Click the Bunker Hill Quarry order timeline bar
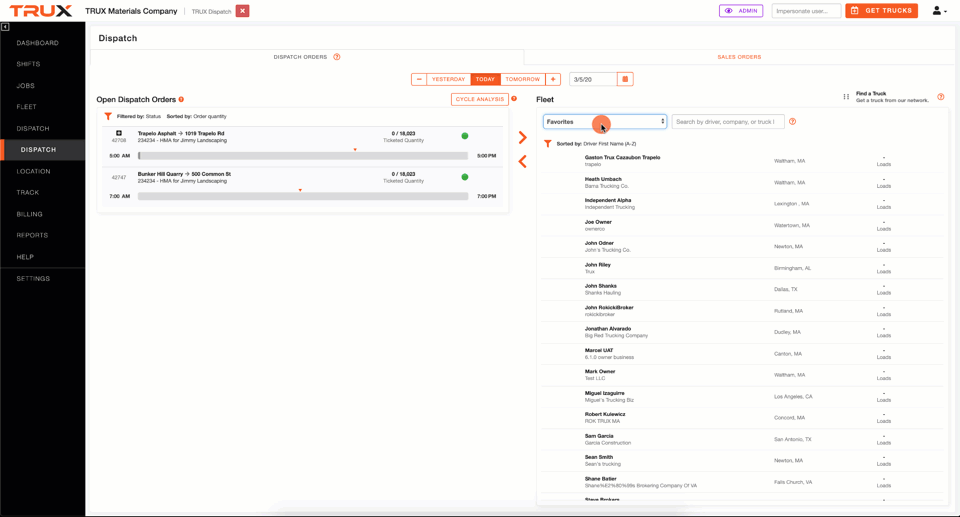 (303, 197)
